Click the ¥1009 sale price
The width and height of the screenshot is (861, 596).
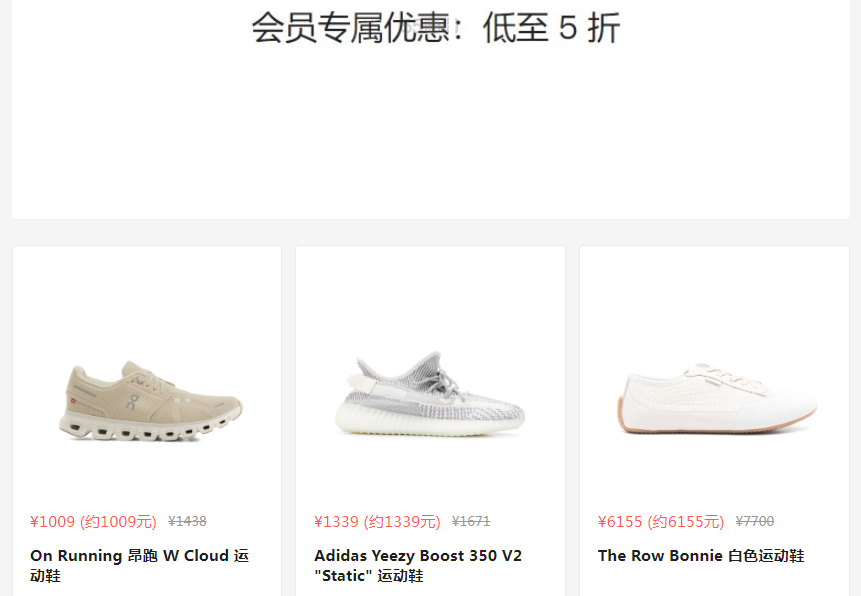click(53, 521)
